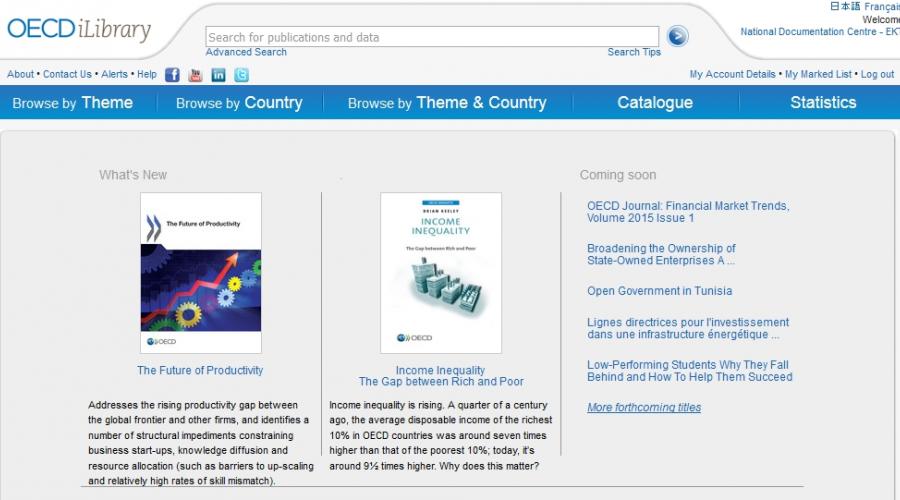Viewport: 900px width, 500px height.
Task: Open the Help link
Action: 147,74
